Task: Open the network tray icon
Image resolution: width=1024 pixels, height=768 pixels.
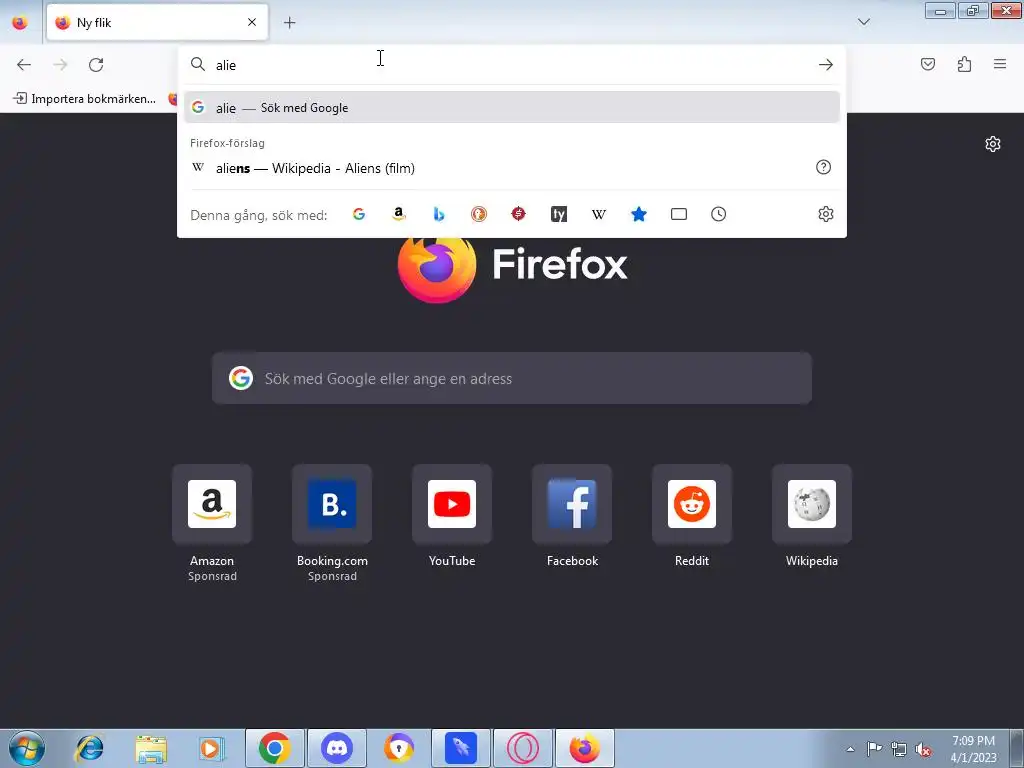Action: [x=899, y=749]
